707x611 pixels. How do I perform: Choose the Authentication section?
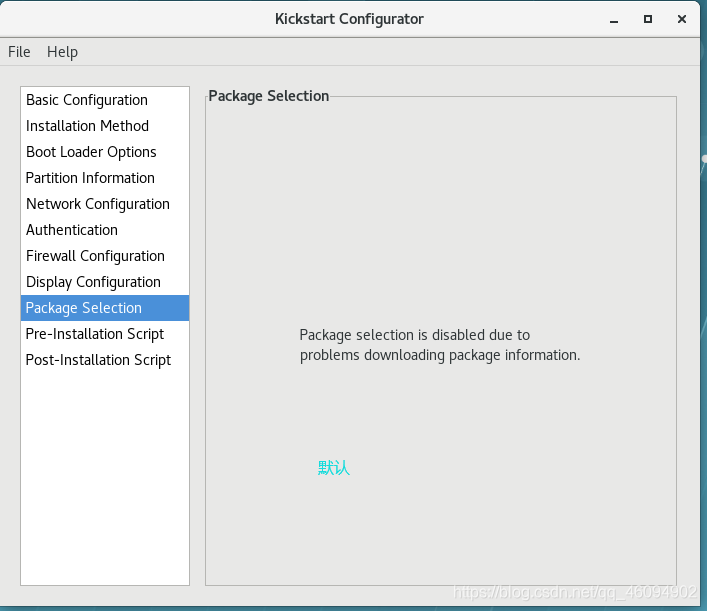point(105,230)
